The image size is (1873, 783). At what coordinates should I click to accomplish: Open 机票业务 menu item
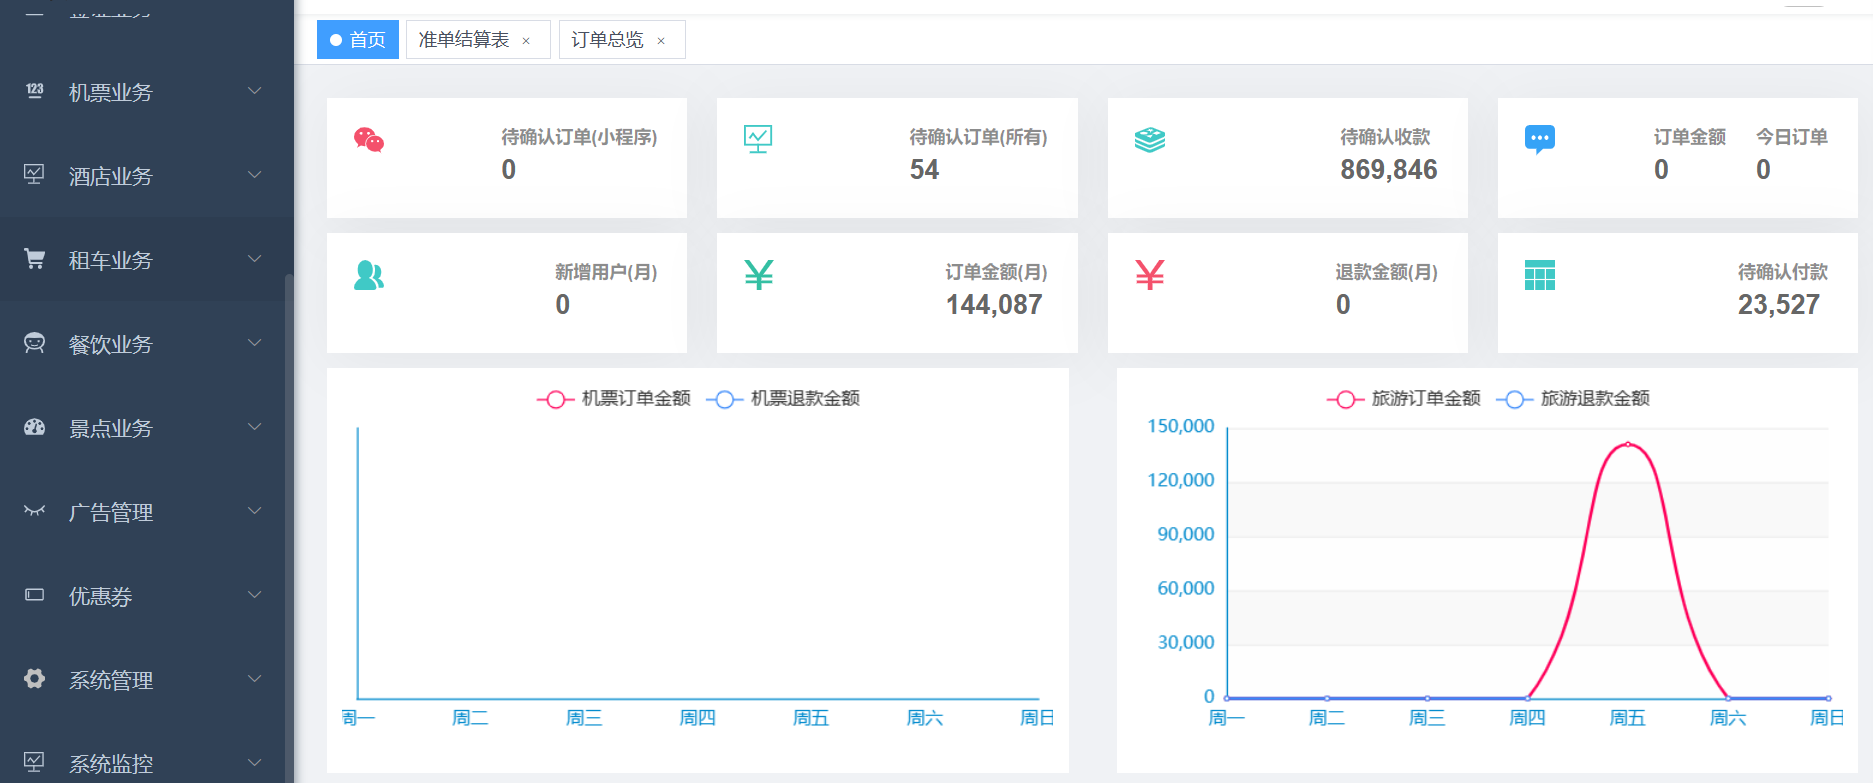(147, 91)
